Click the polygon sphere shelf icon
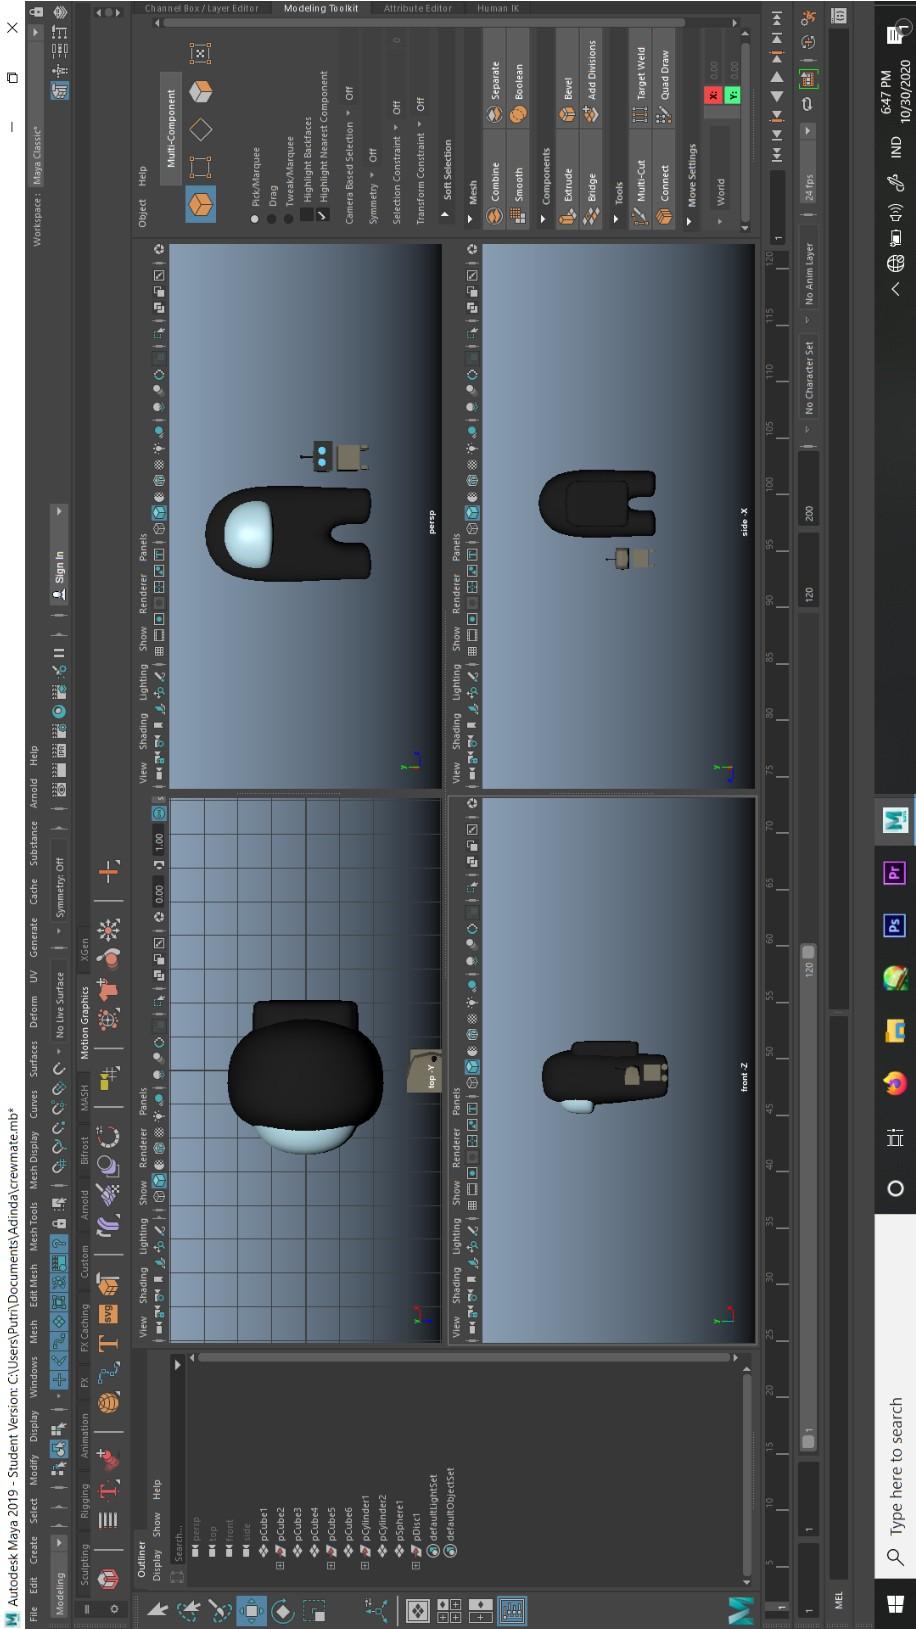Image resolution: width=916 pixels, height=1629 pixels. [x=108, y=1403]
